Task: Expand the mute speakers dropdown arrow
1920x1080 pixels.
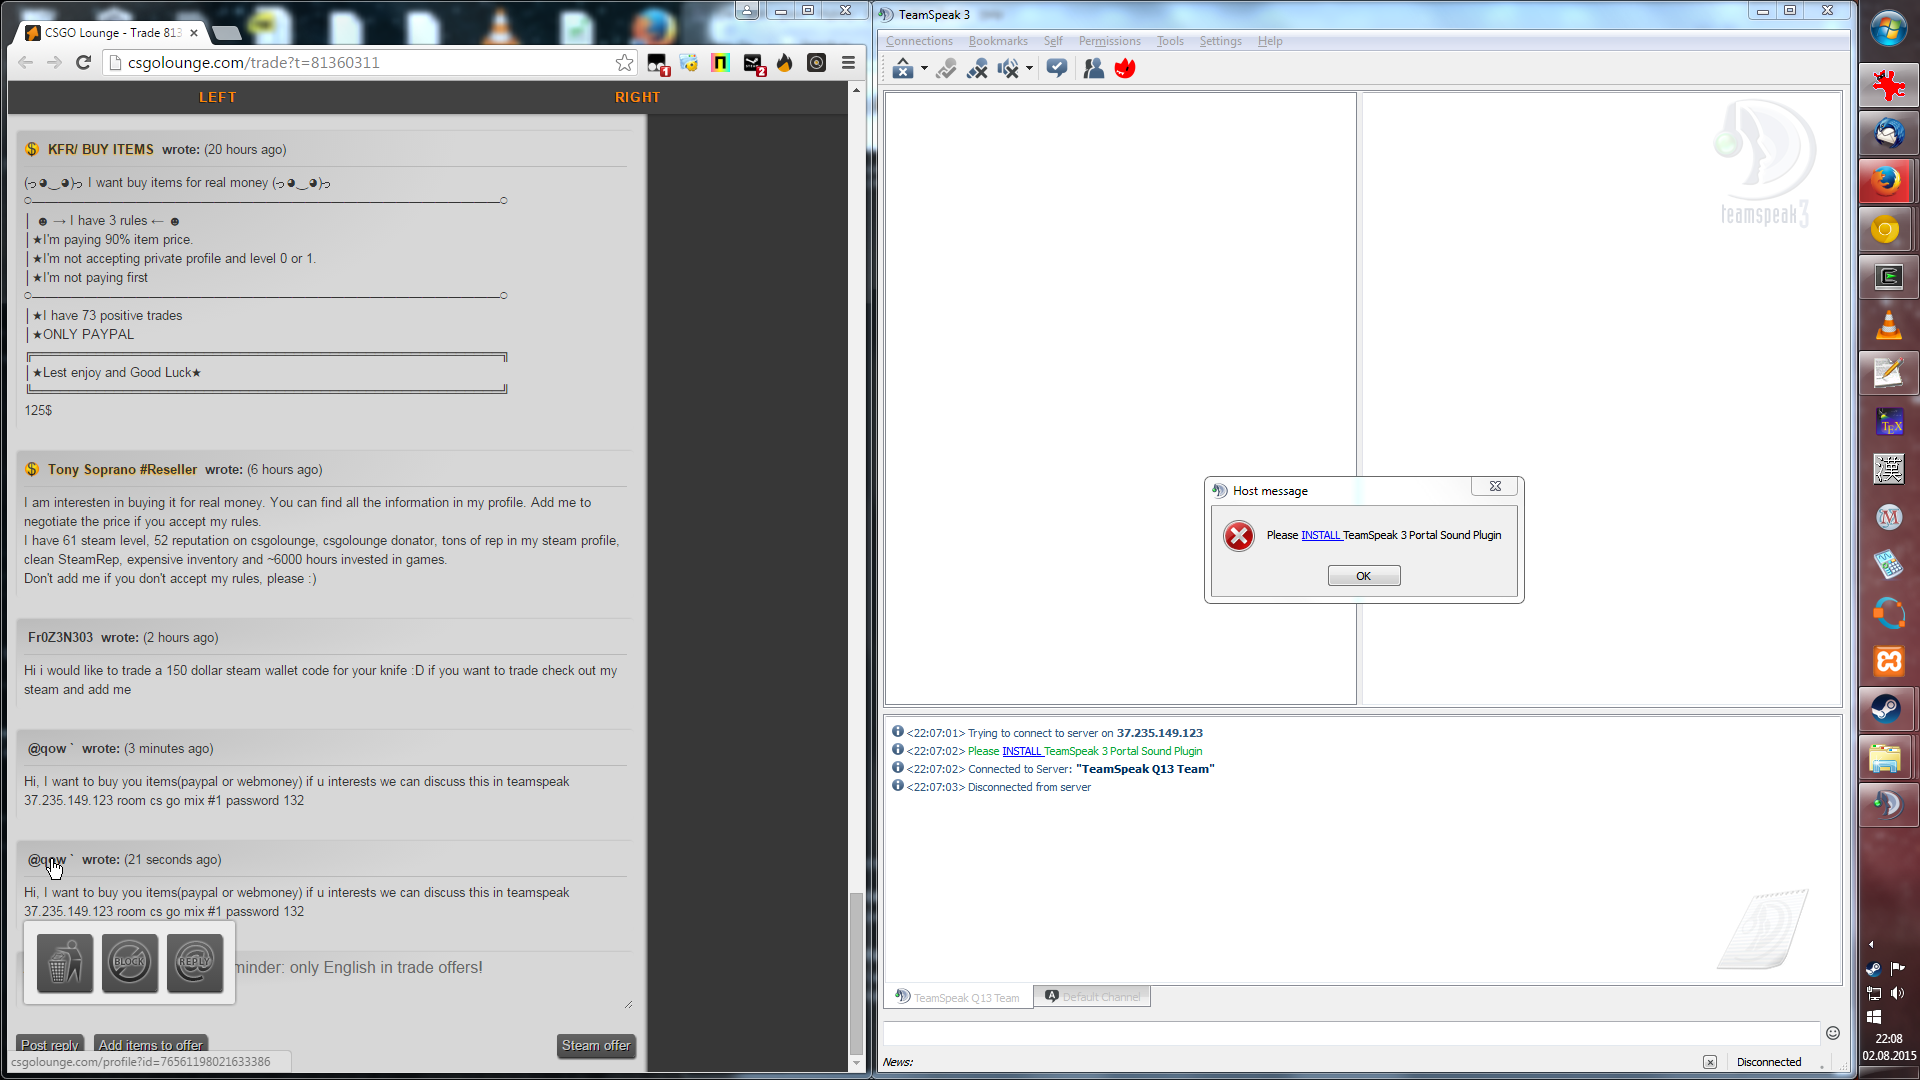Action: point(1029,68)
